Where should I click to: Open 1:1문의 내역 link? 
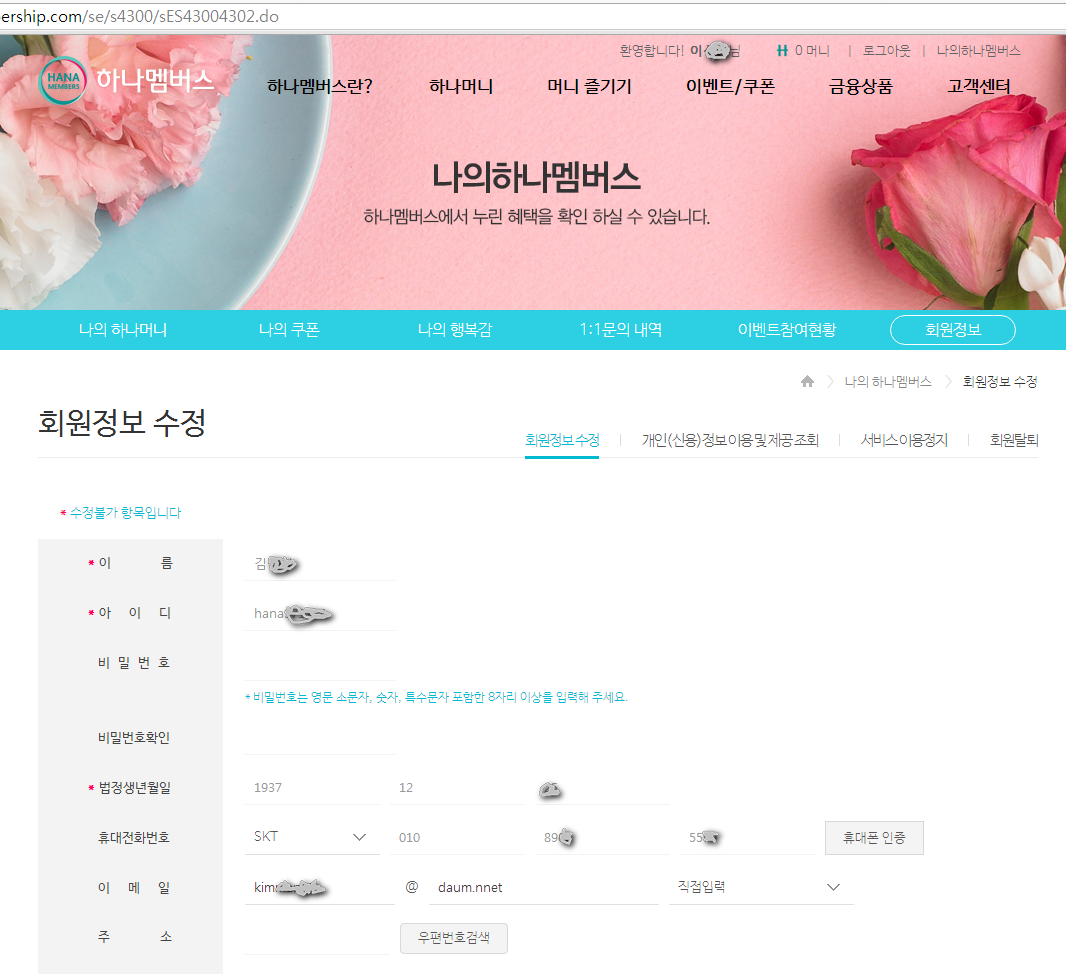pos(620,330)
